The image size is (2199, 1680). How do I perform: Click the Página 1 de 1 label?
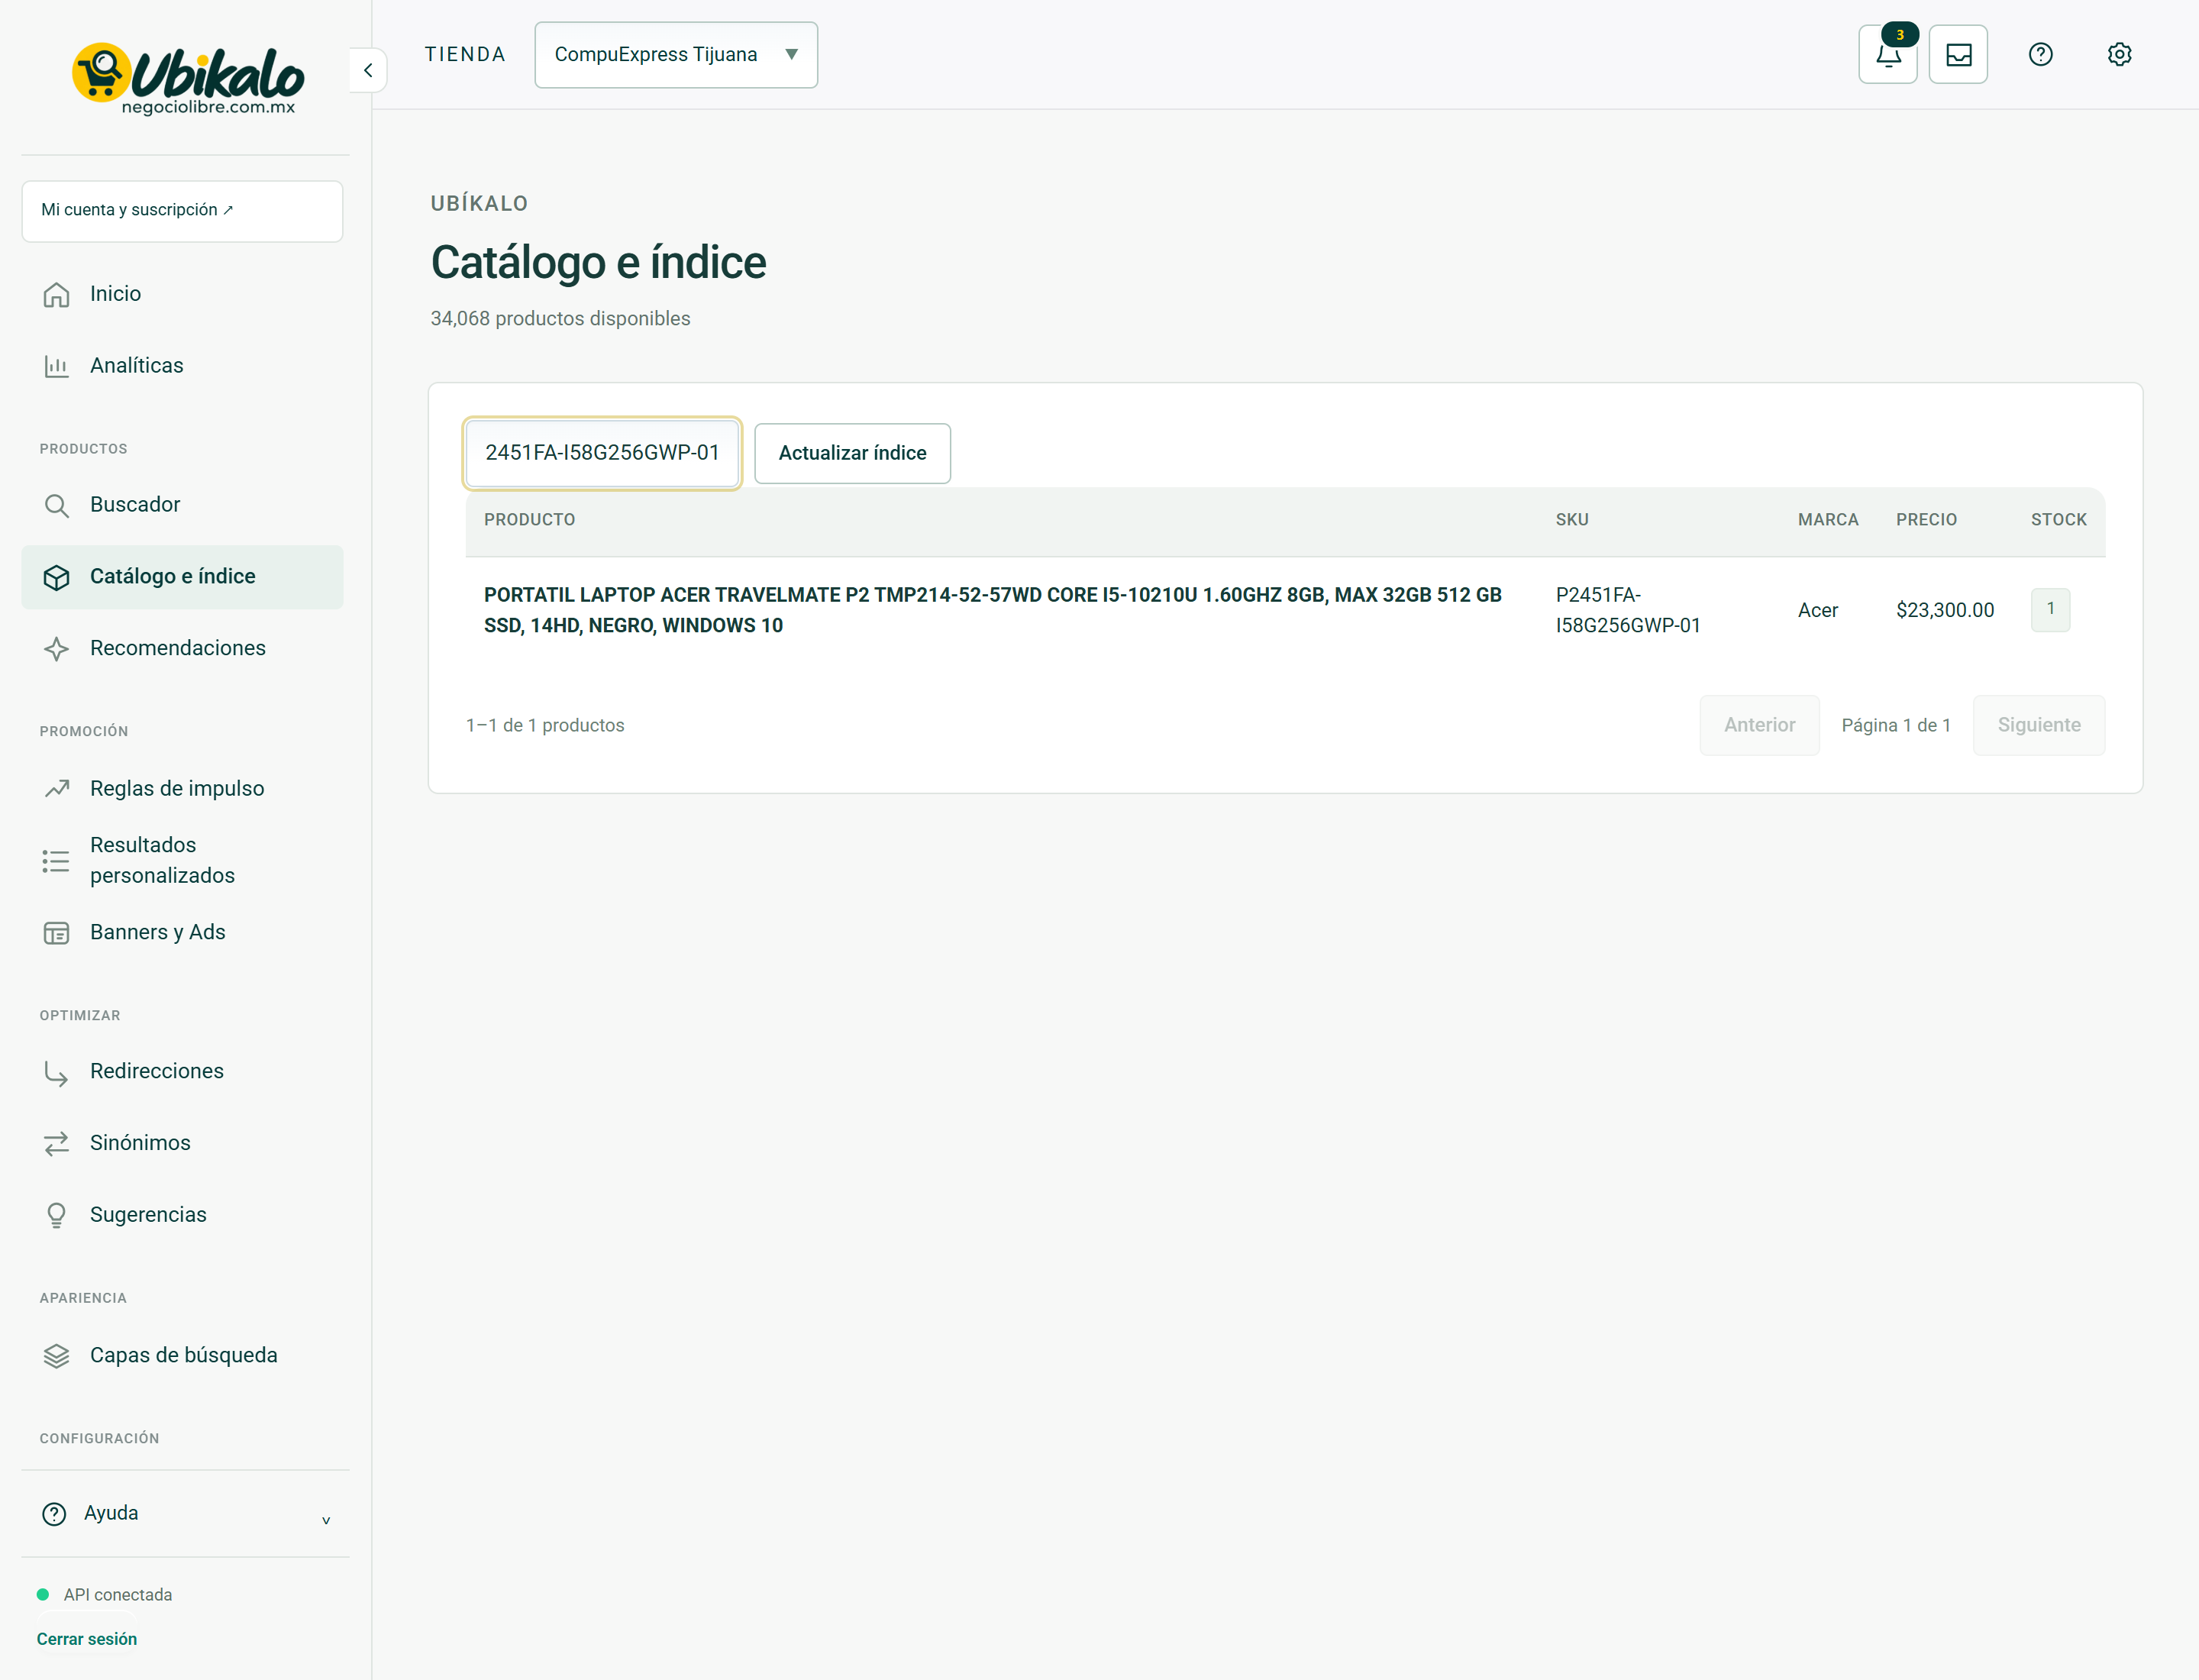1895,725
